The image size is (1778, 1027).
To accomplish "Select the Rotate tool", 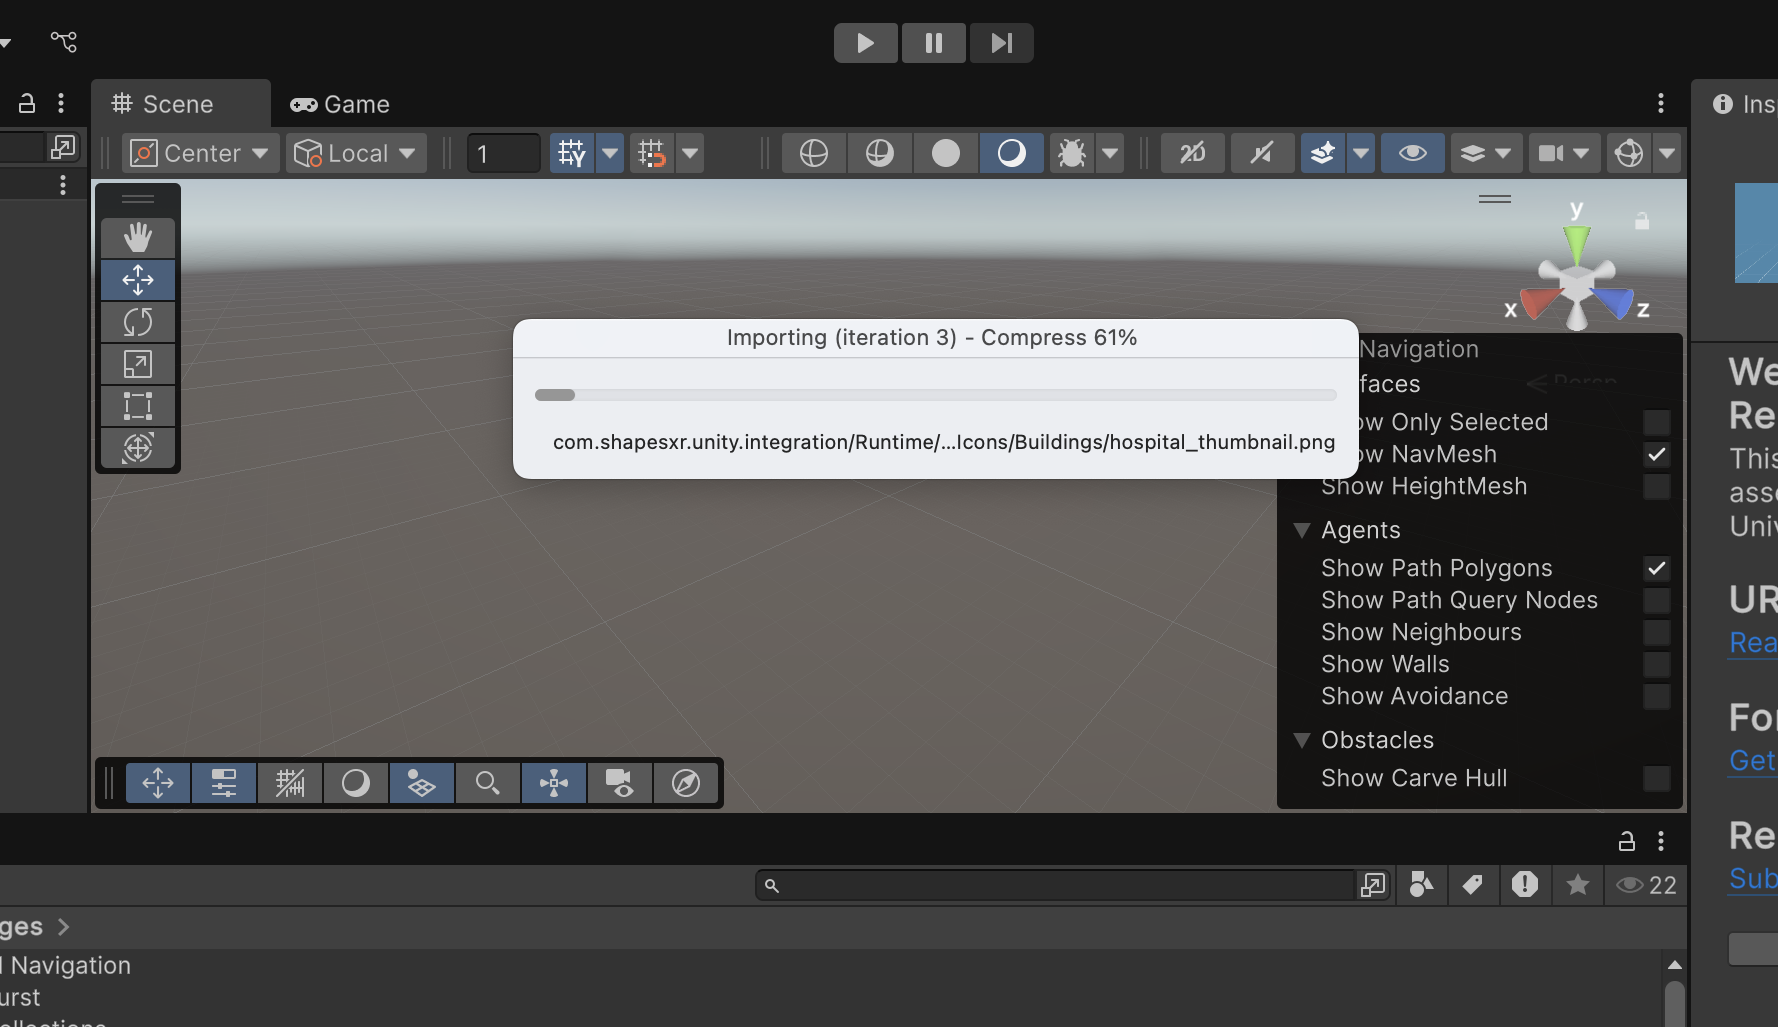I will coord(138,322).
